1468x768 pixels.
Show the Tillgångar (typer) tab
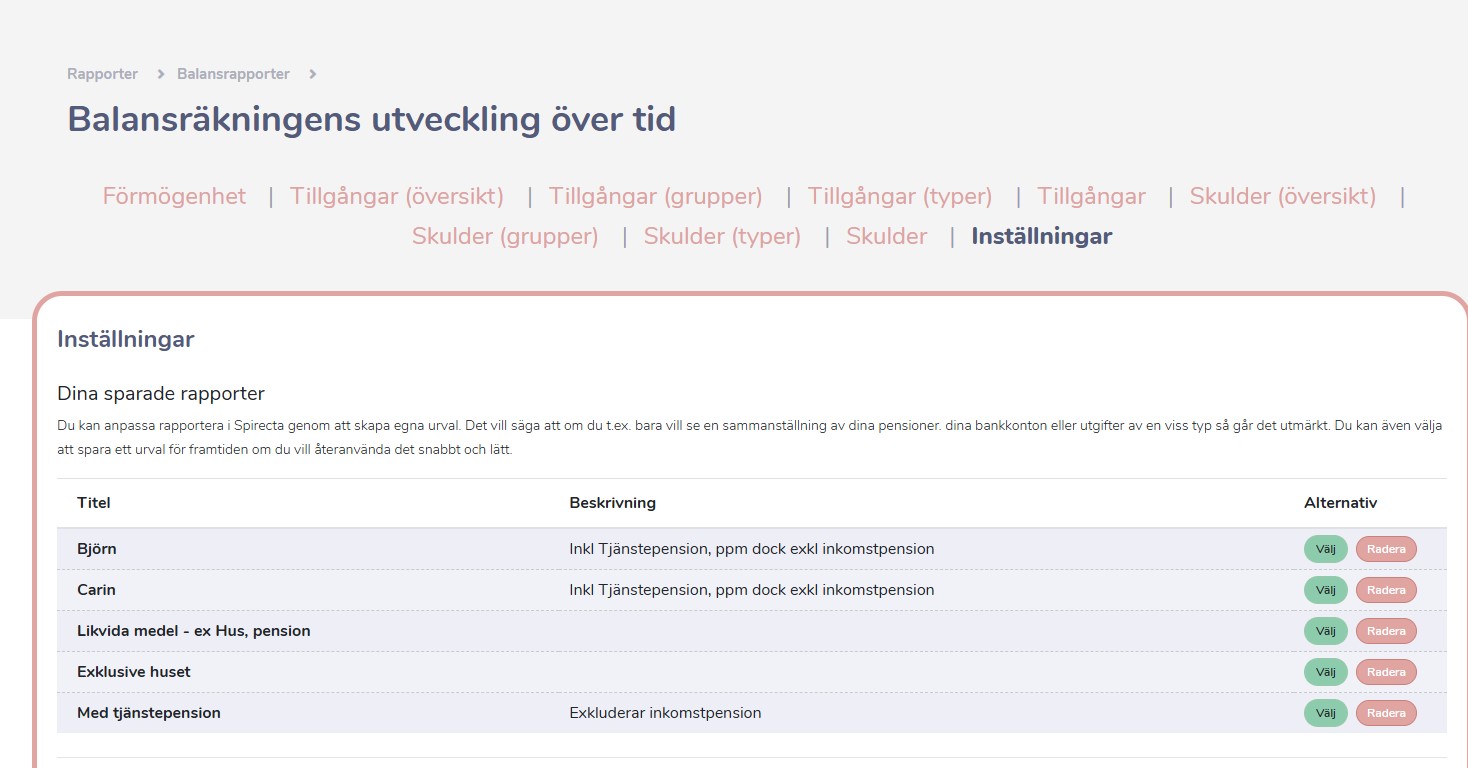(x=899, y=196)
